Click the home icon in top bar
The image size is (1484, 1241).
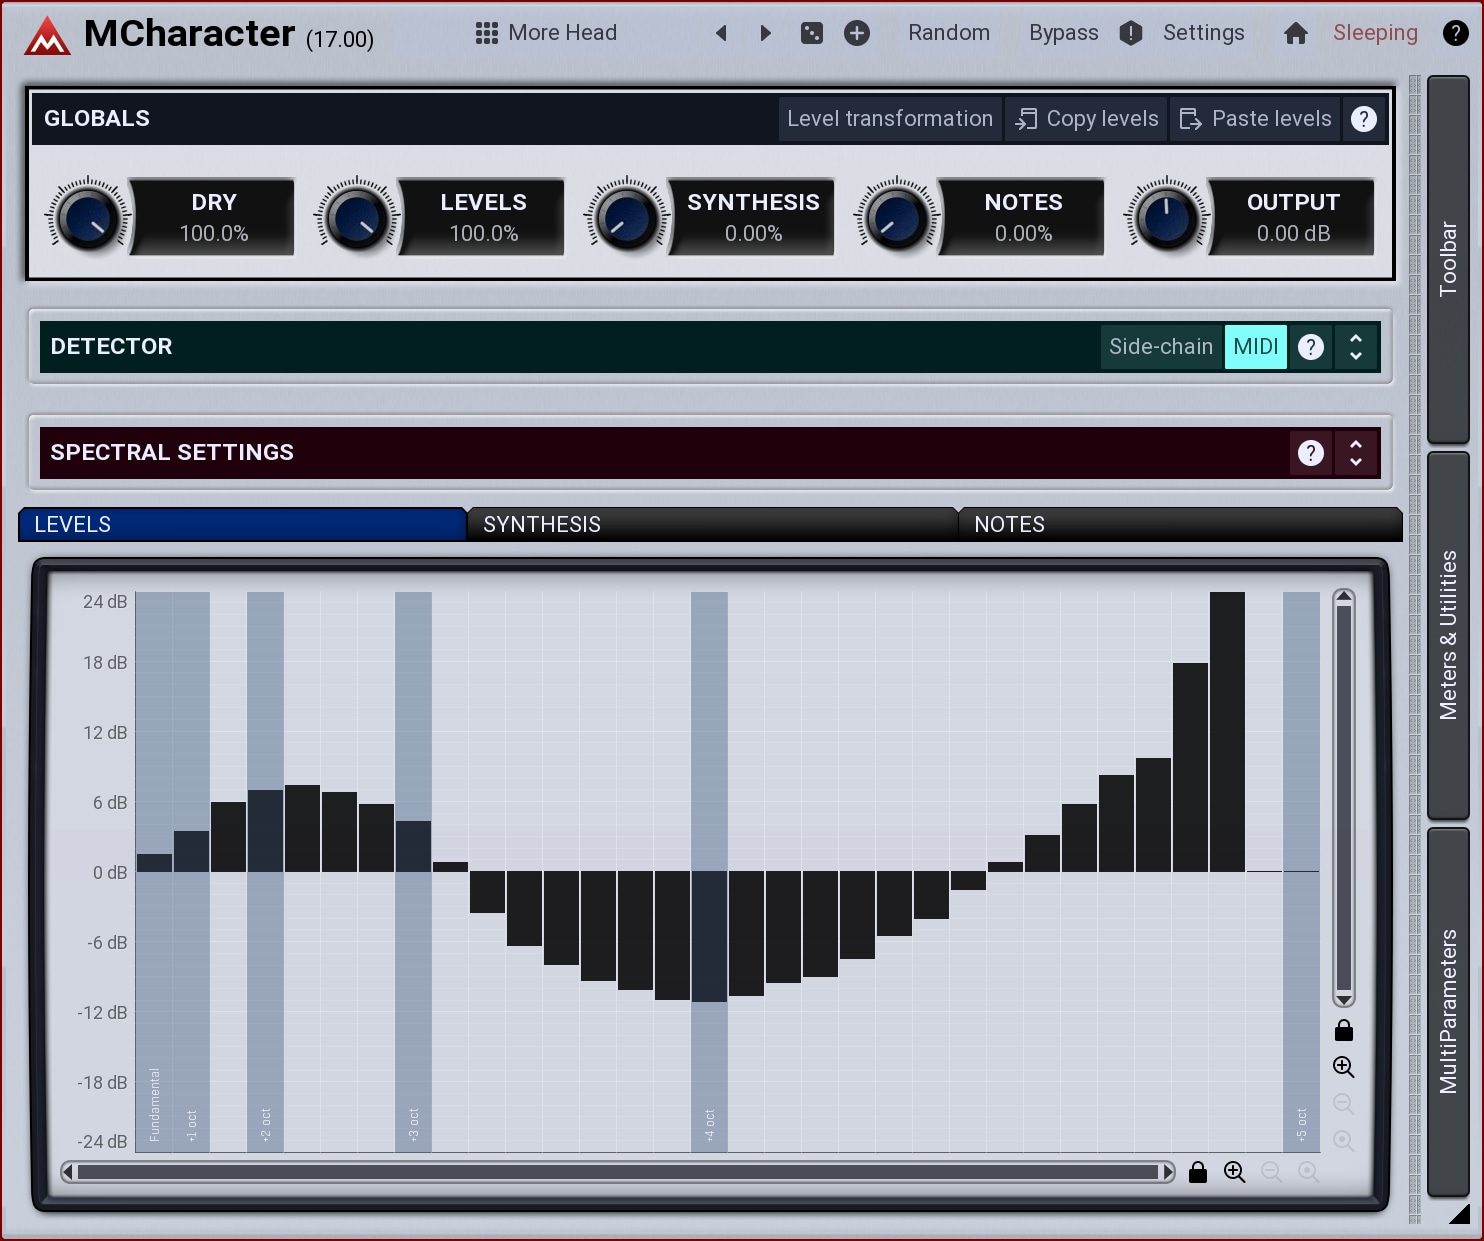click(x=1296, y=33)
